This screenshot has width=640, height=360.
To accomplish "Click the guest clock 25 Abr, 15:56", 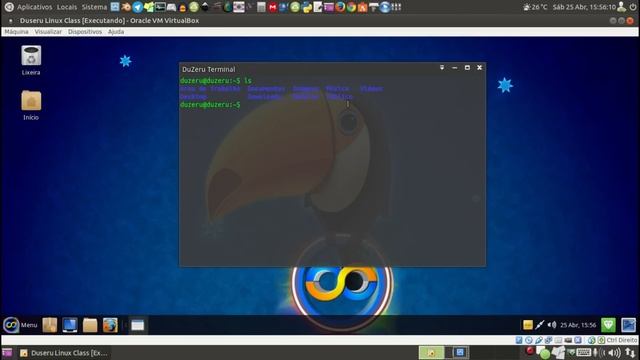I will [x=578, y=325].
